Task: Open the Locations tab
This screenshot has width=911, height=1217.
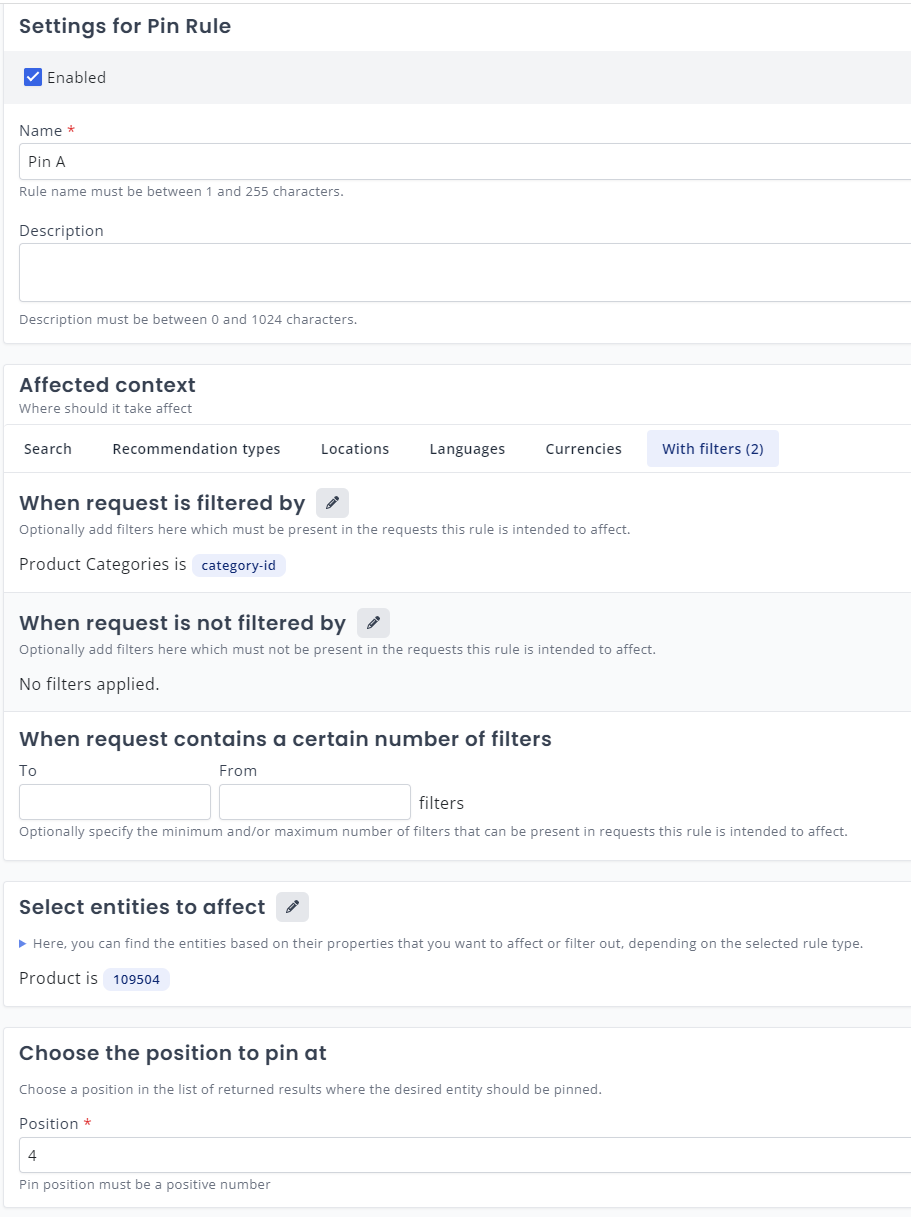Action: [x=355, y=449]
